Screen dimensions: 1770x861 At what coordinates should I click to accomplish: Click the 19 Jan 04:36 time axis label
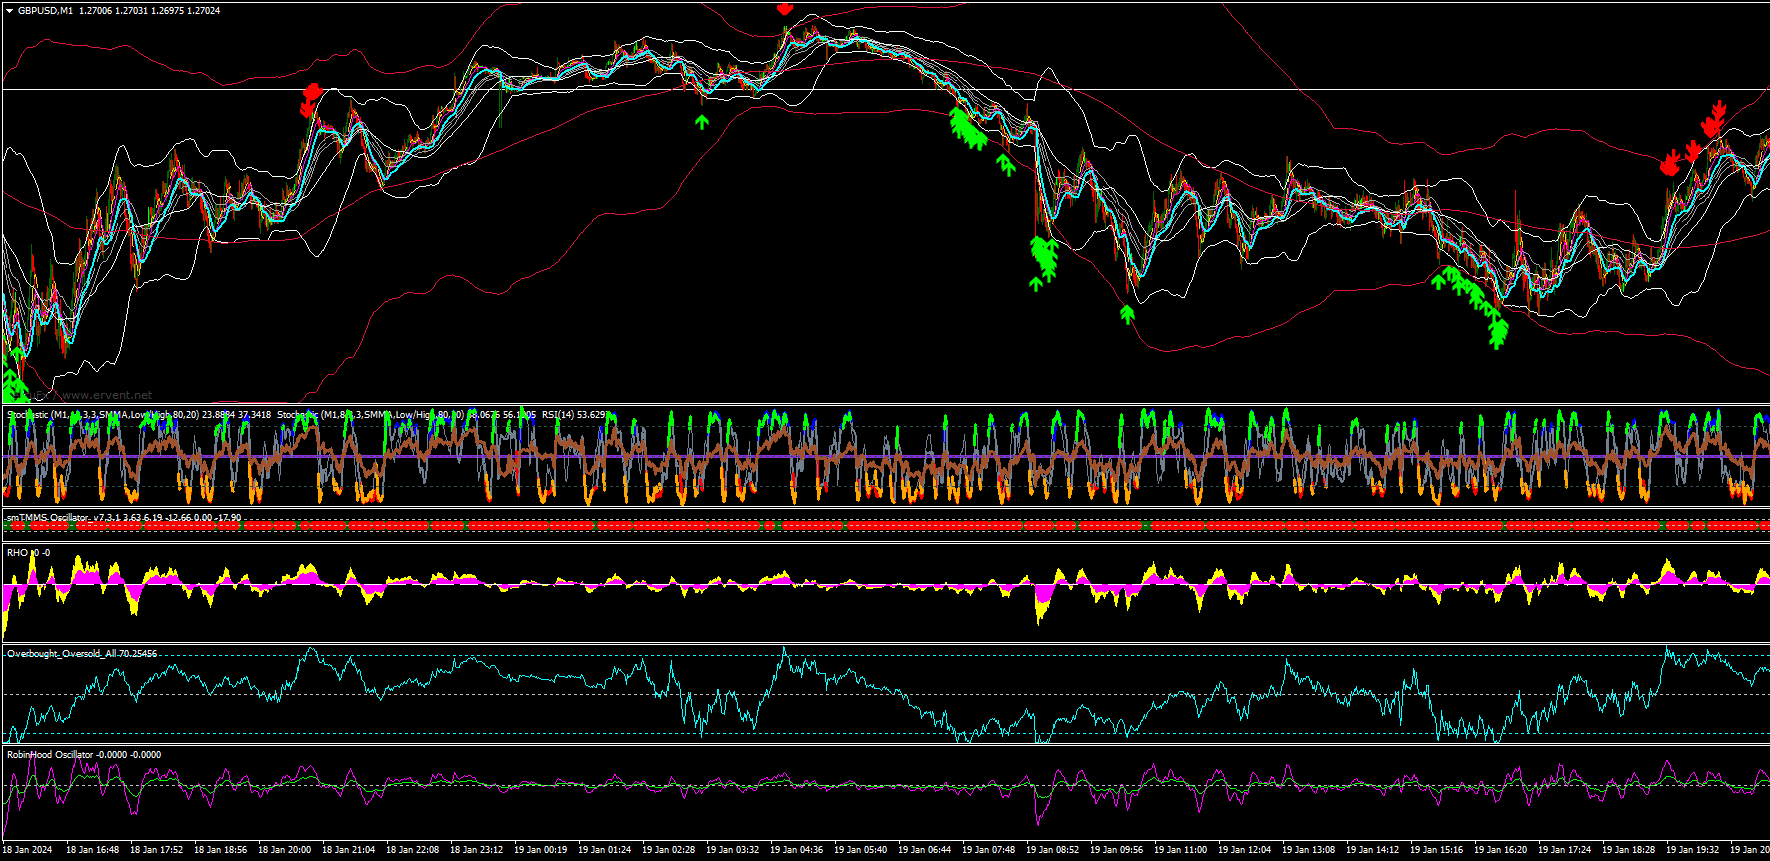pos(796,850)
